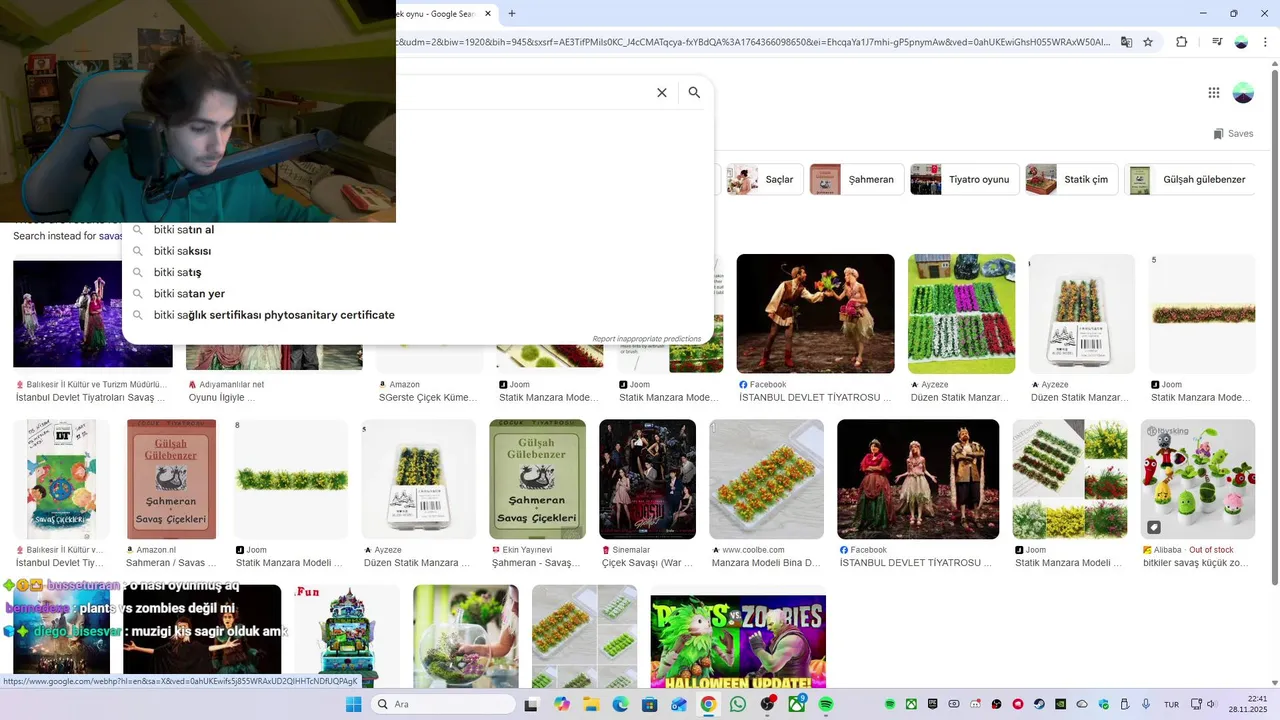
Task: Click 'Düzen Statik Manzar...' title under white tray image
Action: coord(1079,397)
